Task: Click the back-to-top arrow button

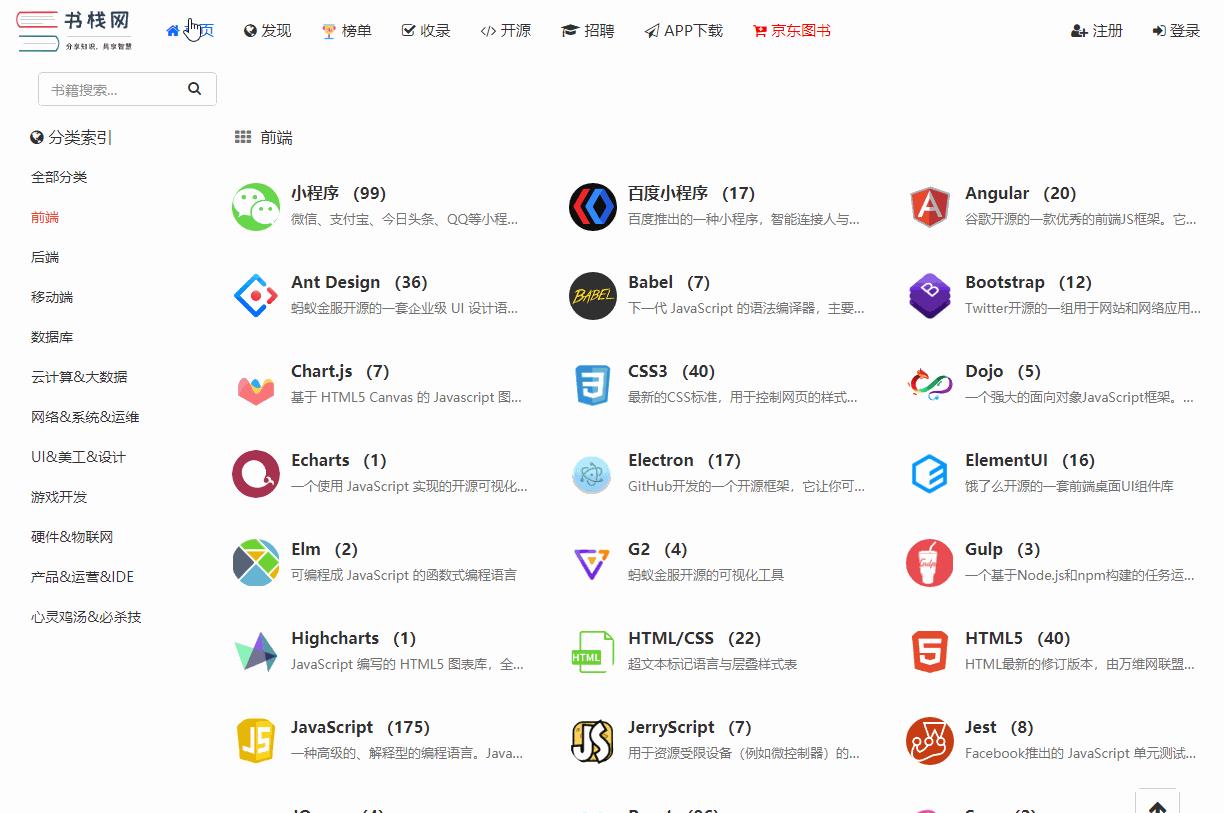Action: coord(1157,803)
